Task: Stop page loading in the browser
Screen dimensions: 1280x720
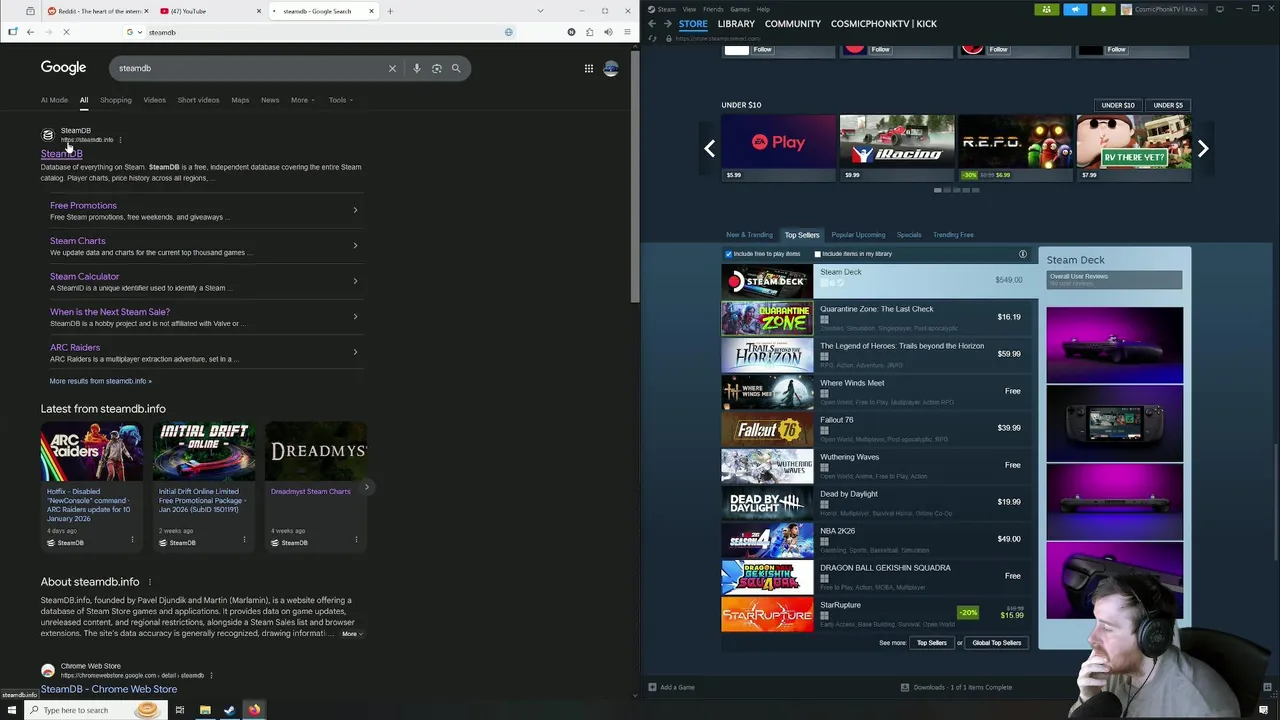Action: [66, 32]
